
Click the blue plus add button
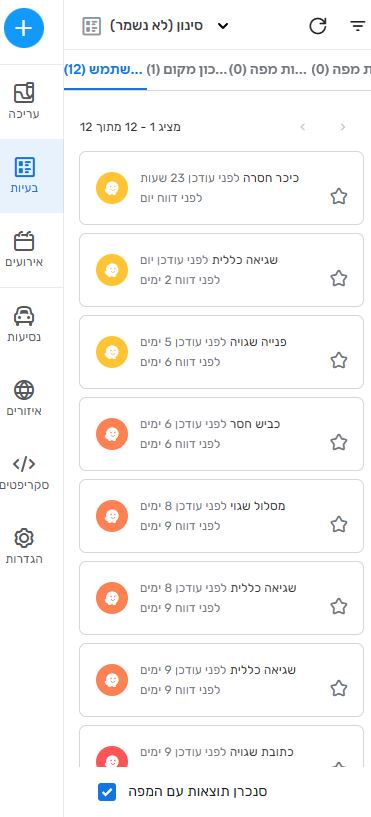(x=24, y=28)
